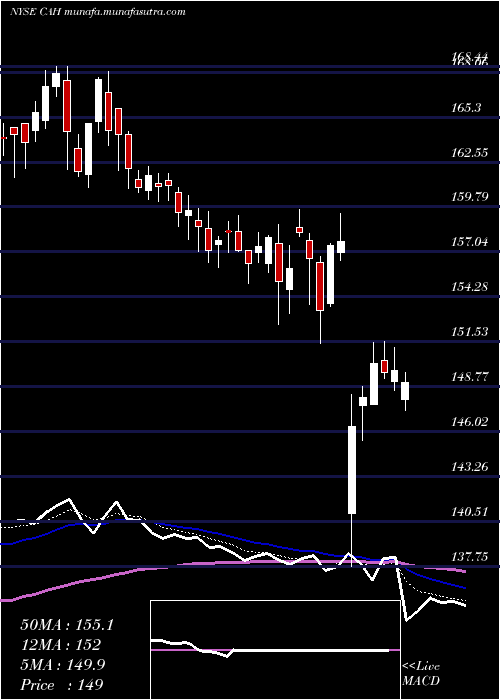Click the 151.53 price axis label

click(x=470, y=332)
